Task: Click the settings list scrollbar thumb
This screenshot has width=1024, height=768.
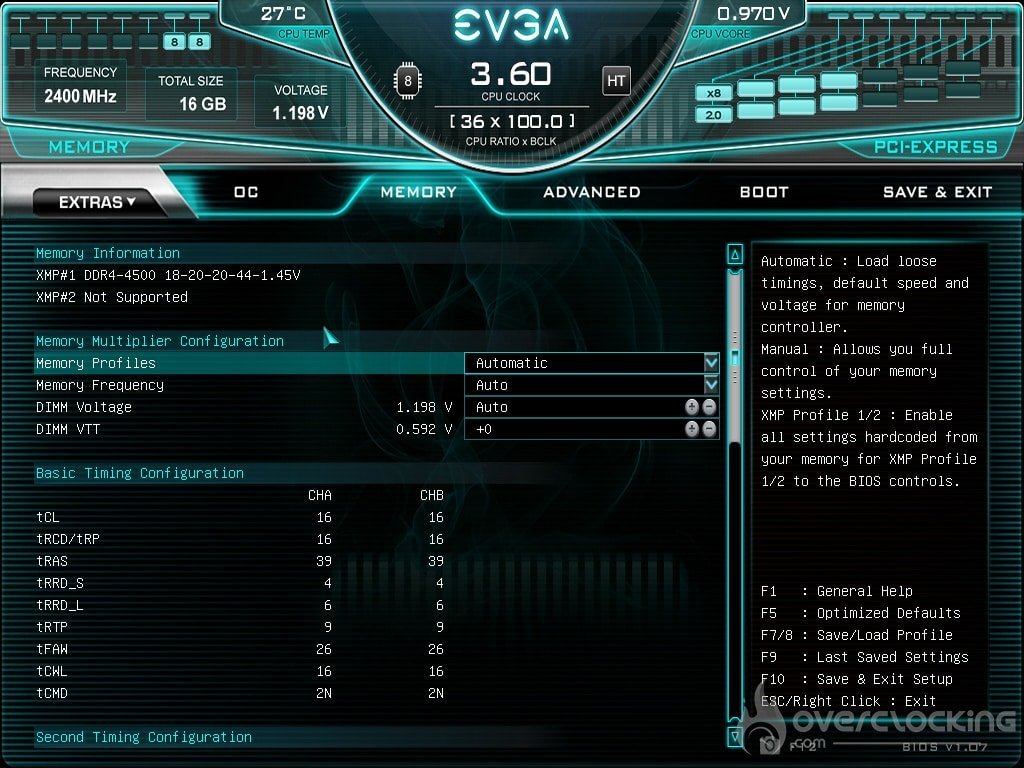Action: coord(735,358)
